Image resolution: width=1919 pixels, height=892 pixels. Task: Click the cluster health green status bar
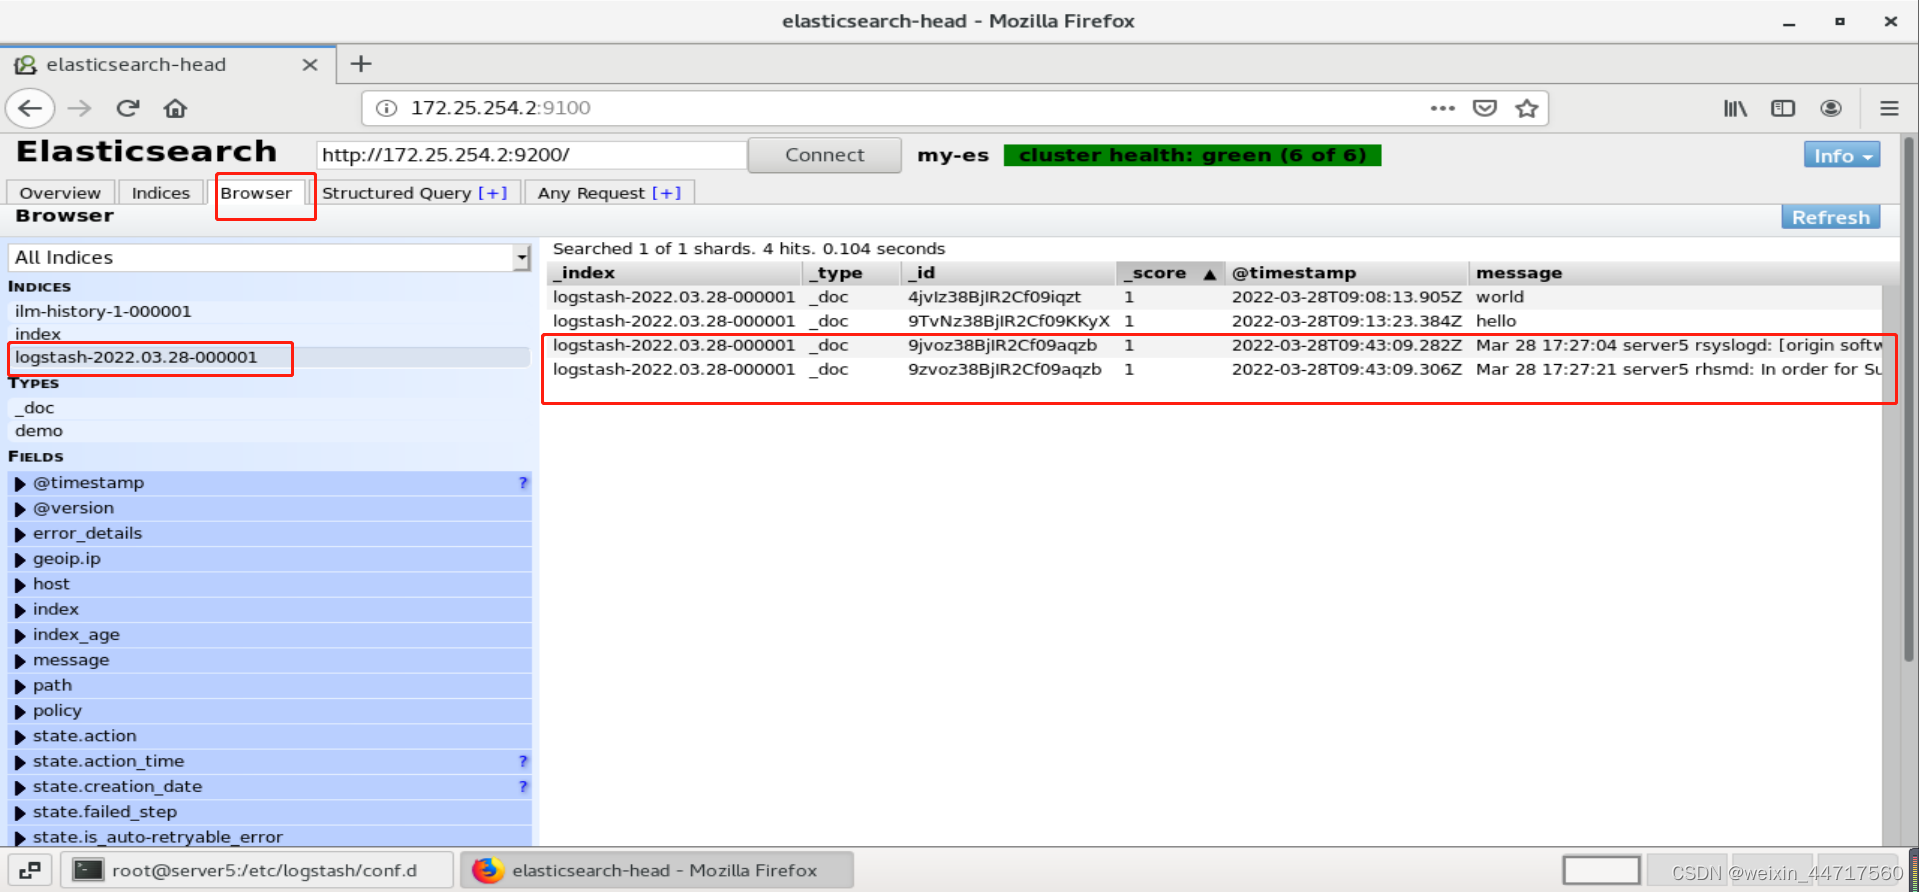pos(1192,155)
